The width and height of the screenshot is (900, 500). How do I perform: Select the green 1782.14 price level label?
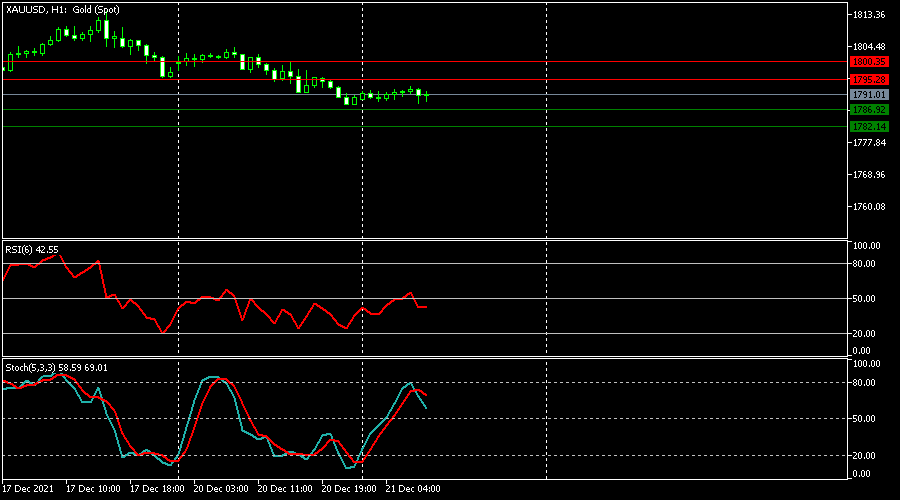(x=870, y=127)
